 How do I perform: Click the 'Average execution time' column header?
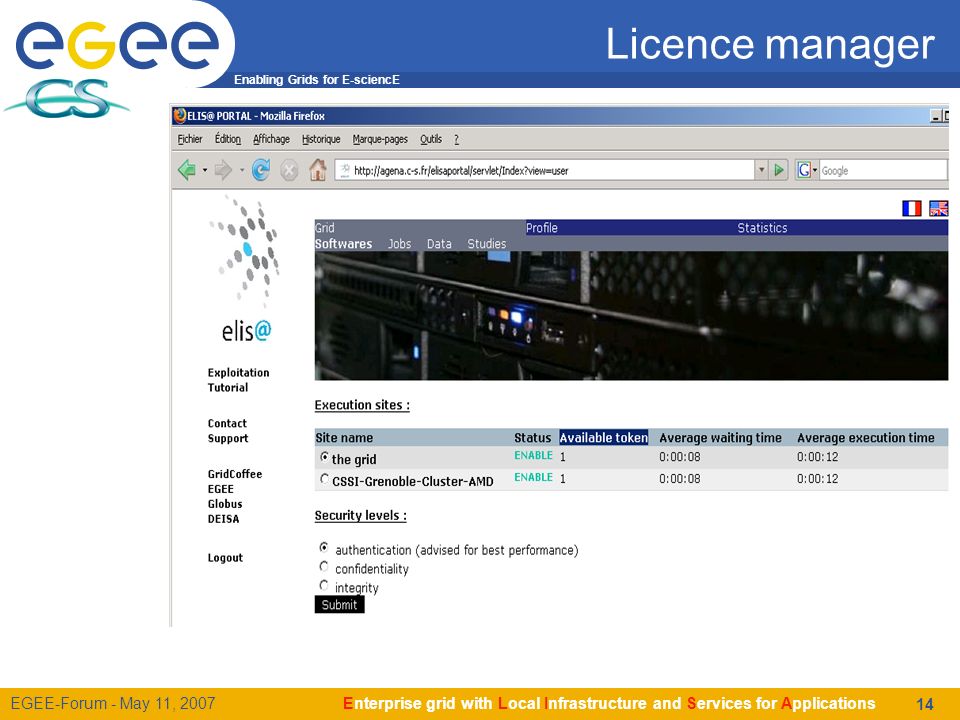pyautogui.click(x=866, y=438)
